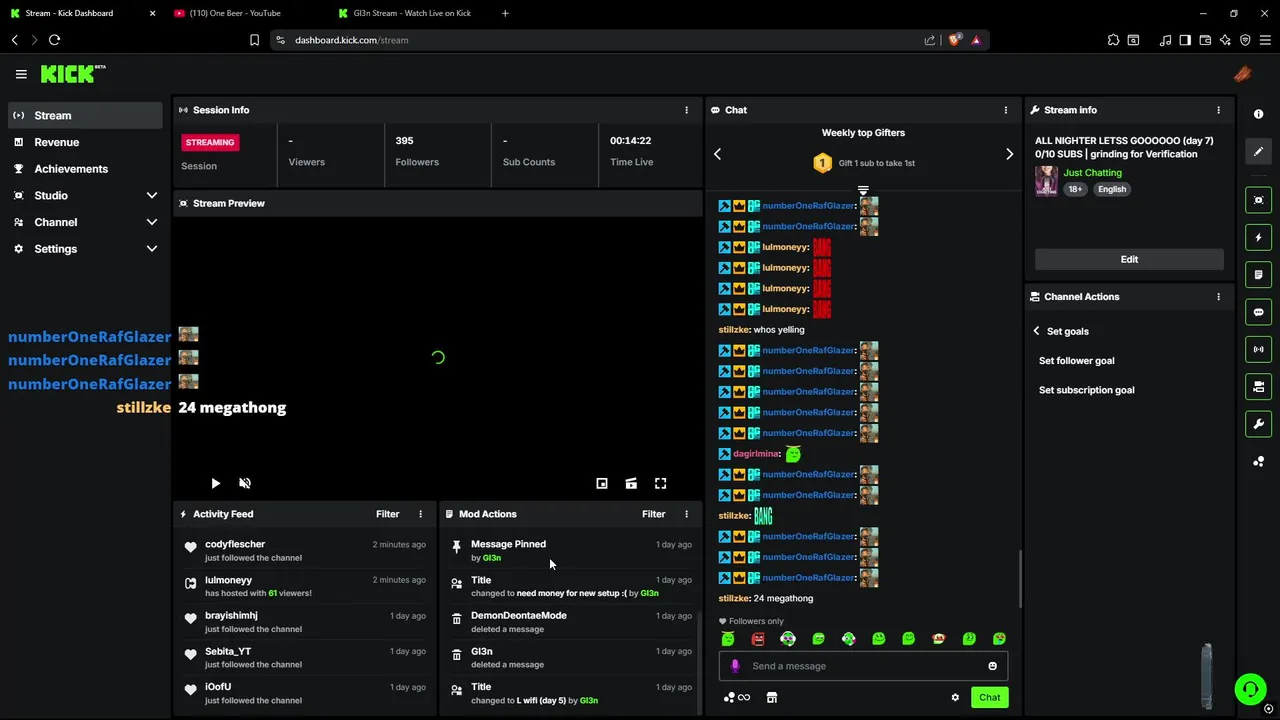Bookmark this page icon in address bar
The image size is (1280, 720).
click(x=254, y=40)
